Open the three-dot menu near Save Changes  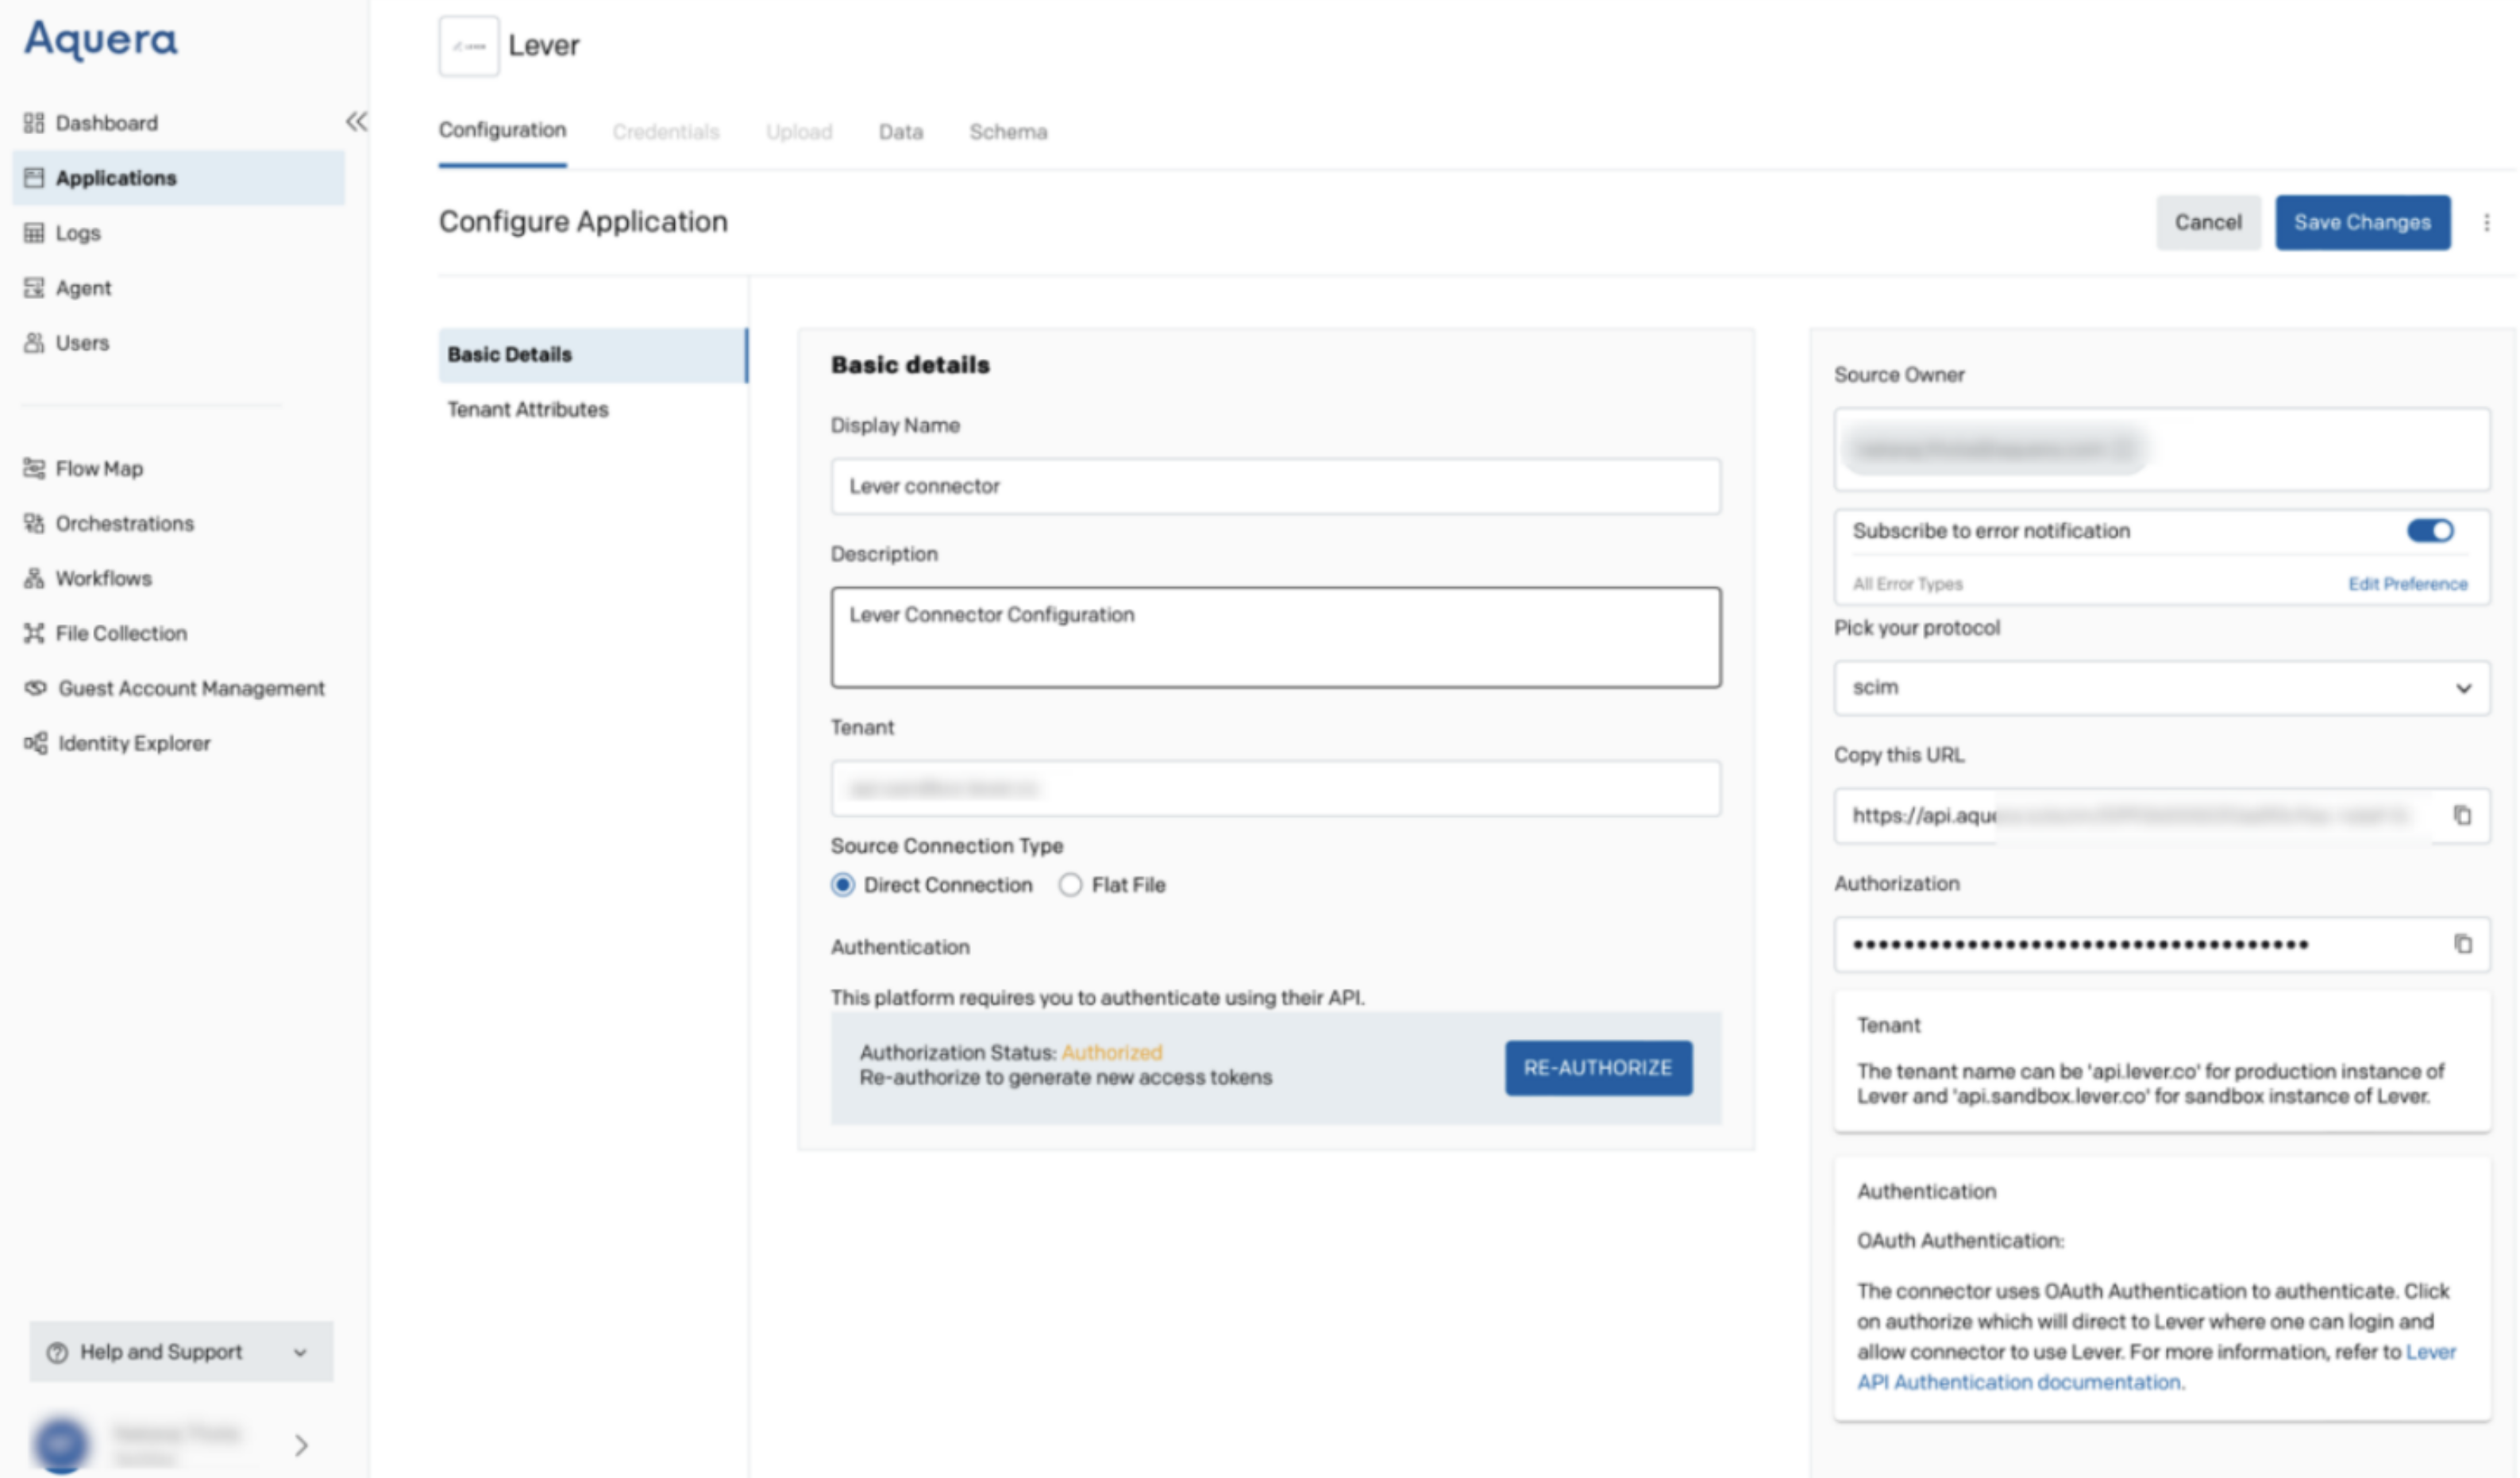coord(2487,222)
